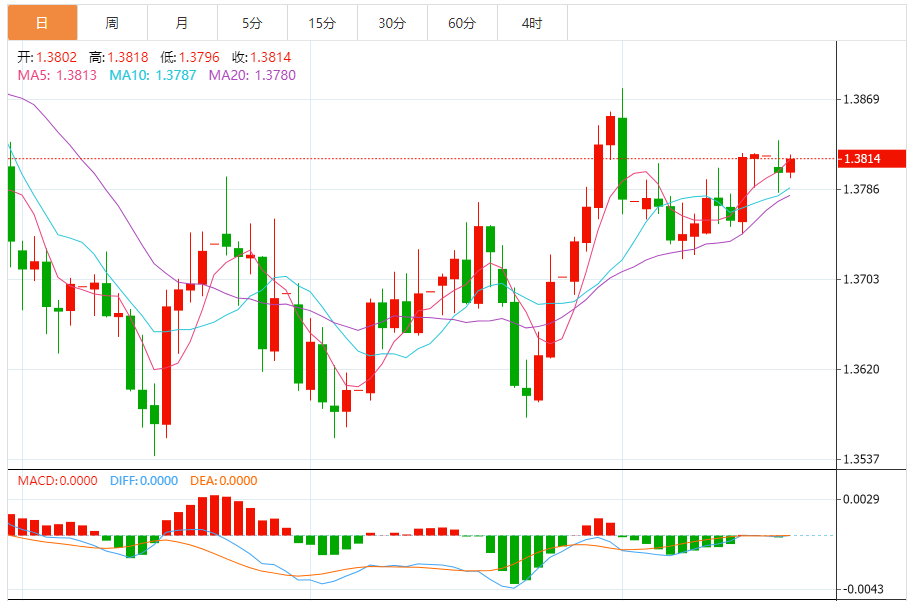Click the 1.3869 price axis label
This screenshot has width=915, height=601.
click(x=861, y=99)
